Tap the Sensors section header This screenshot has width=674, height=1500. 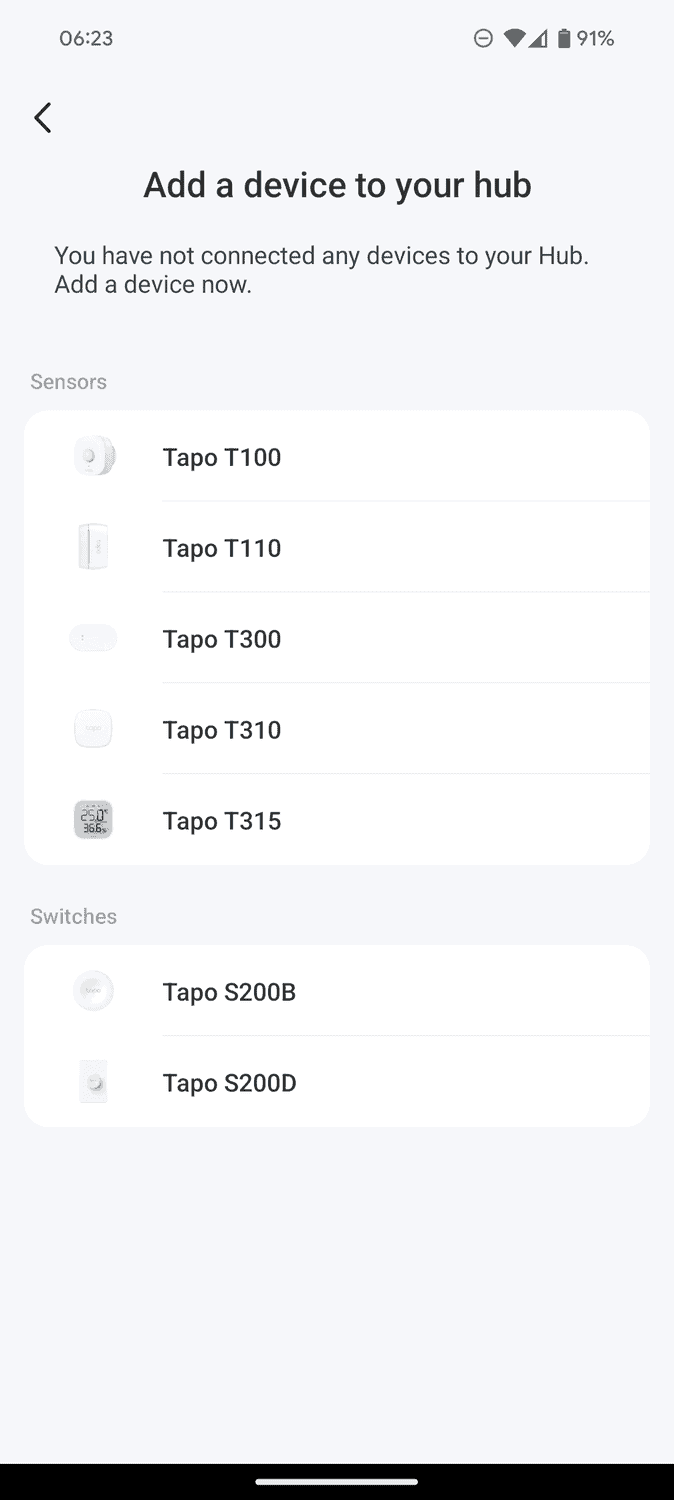(68, 382)
